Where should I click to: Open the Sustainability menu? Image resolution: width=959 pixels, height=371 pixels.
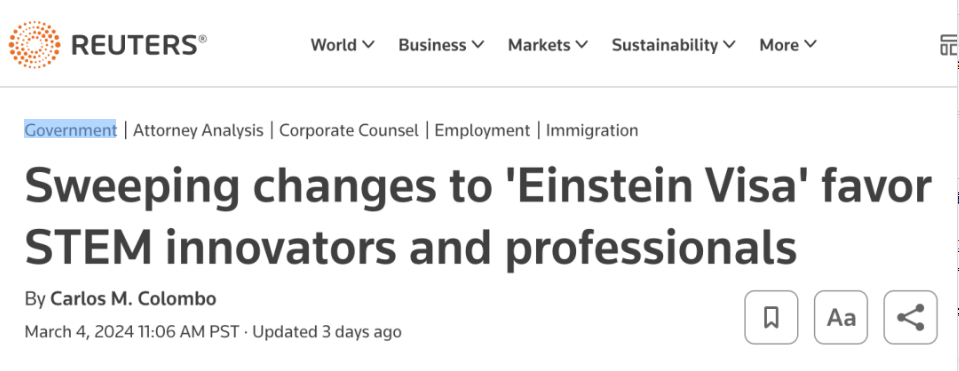[674, 45]
